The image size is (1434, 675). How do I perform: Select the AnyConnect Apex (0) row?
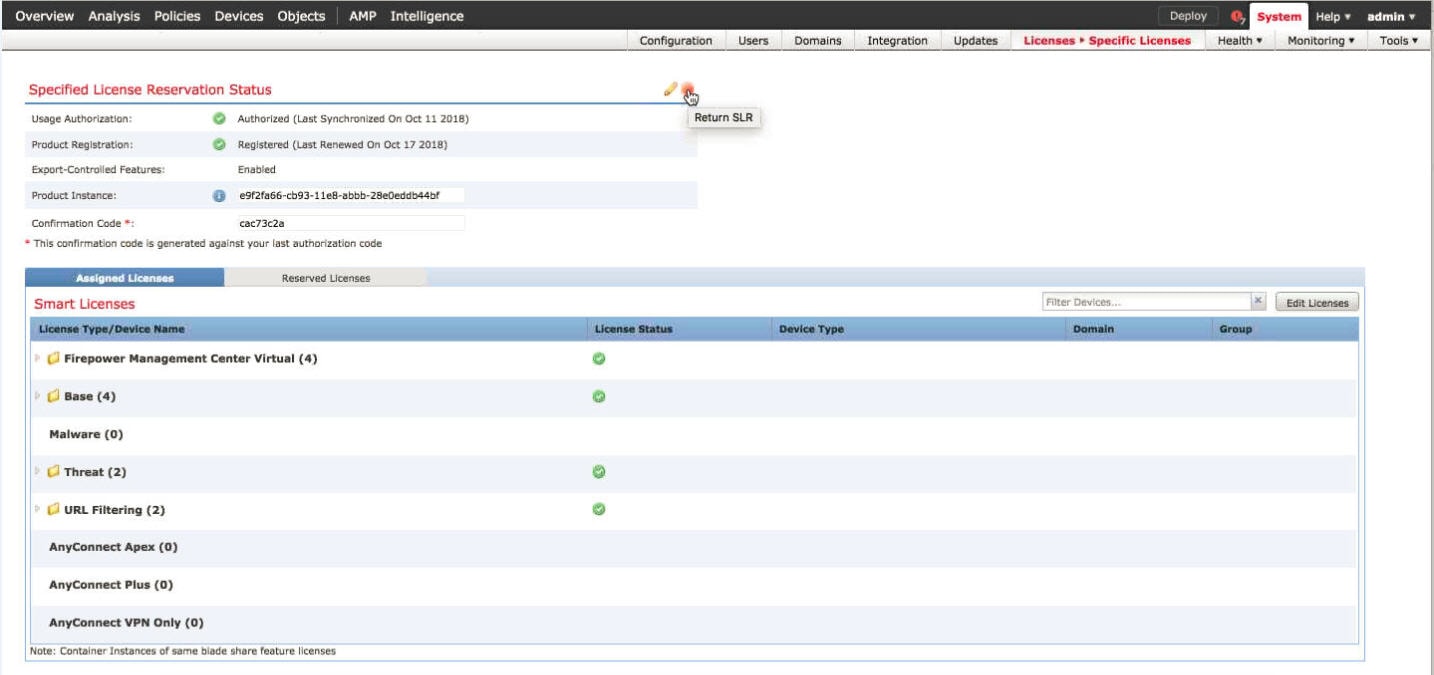point(694,548)
